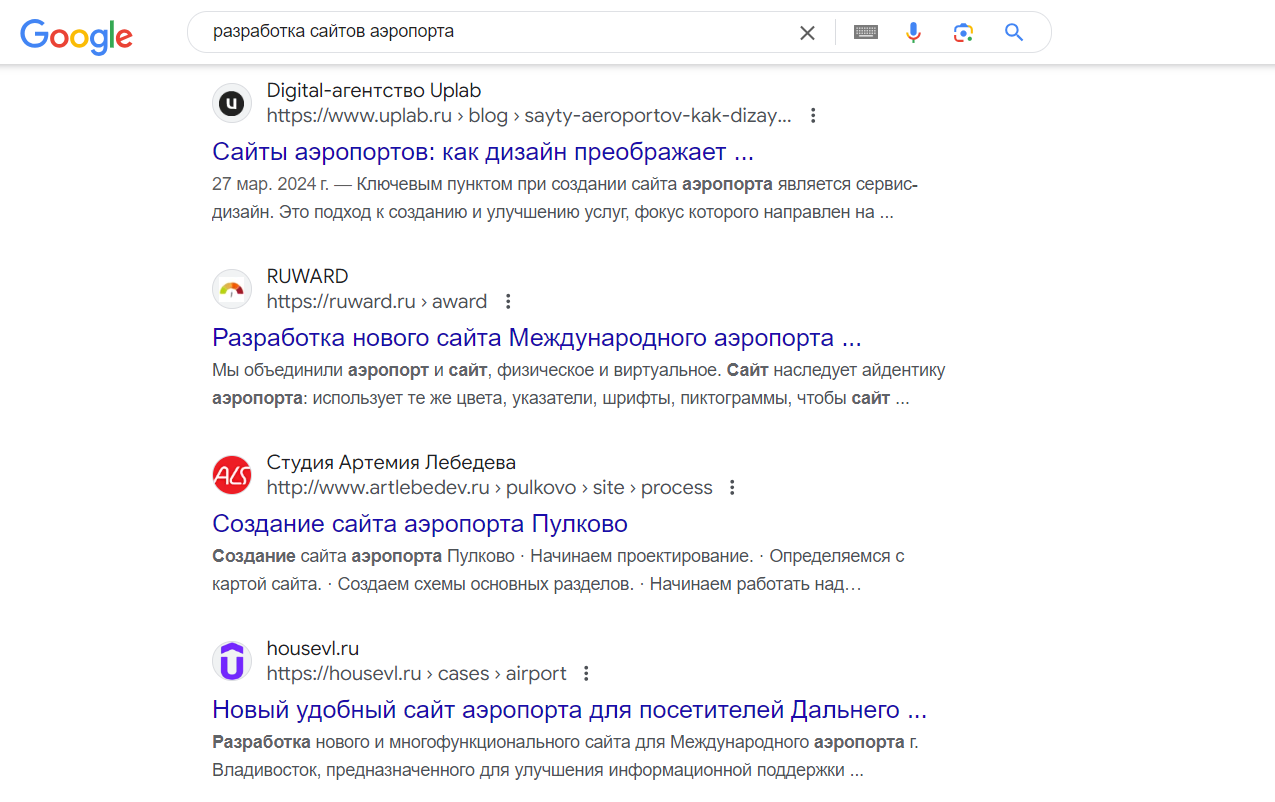The width and height of the screenshot is (1275, 802).
Task: Open Google Lens image search
Action: (x=963, y=33)
